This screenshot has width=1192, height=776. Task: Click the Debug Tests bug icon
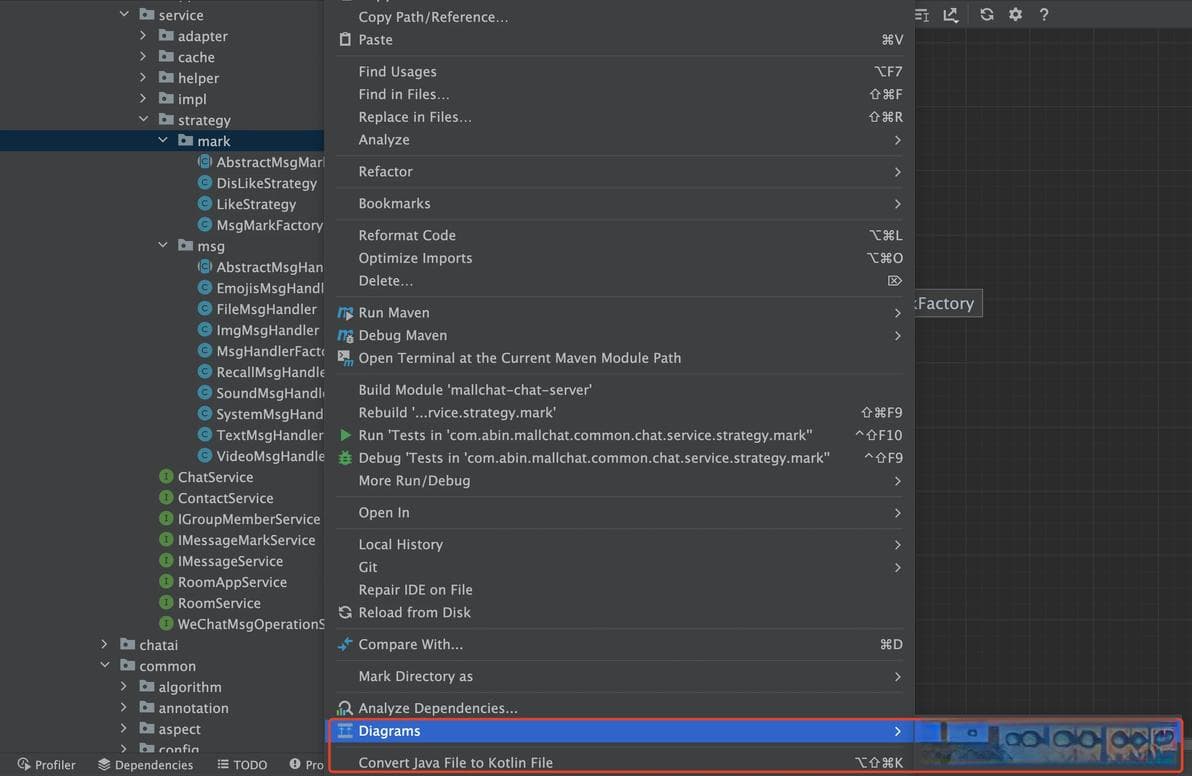point(345,458)
